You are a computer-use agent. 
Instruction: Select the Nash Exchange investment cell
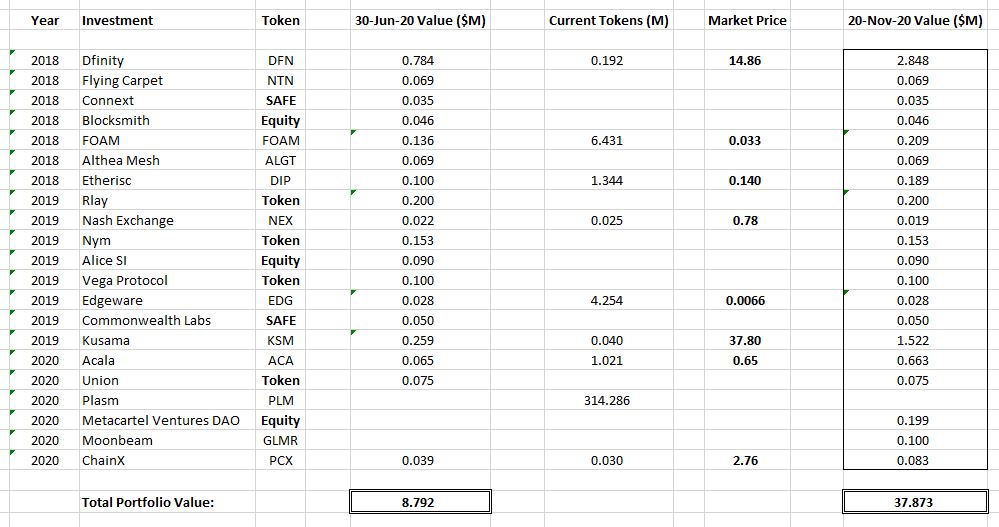point(167,220)
